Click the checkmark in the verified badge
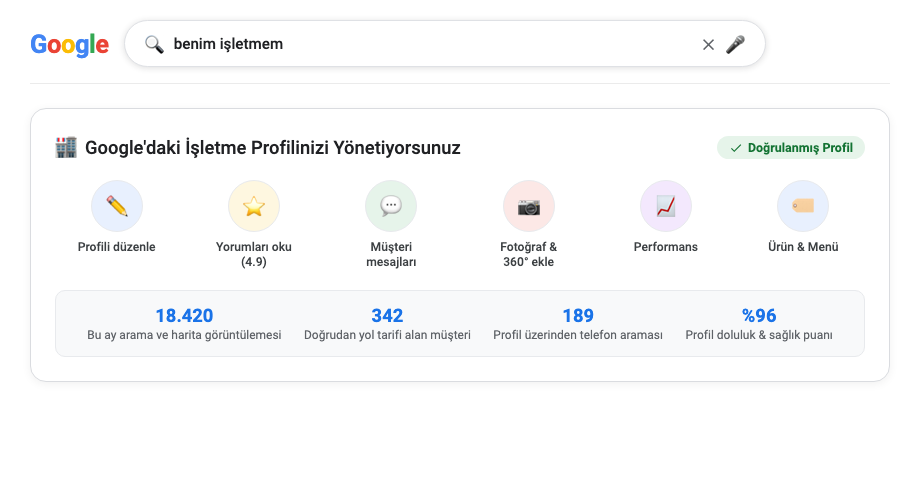 [x=736, y=148]
